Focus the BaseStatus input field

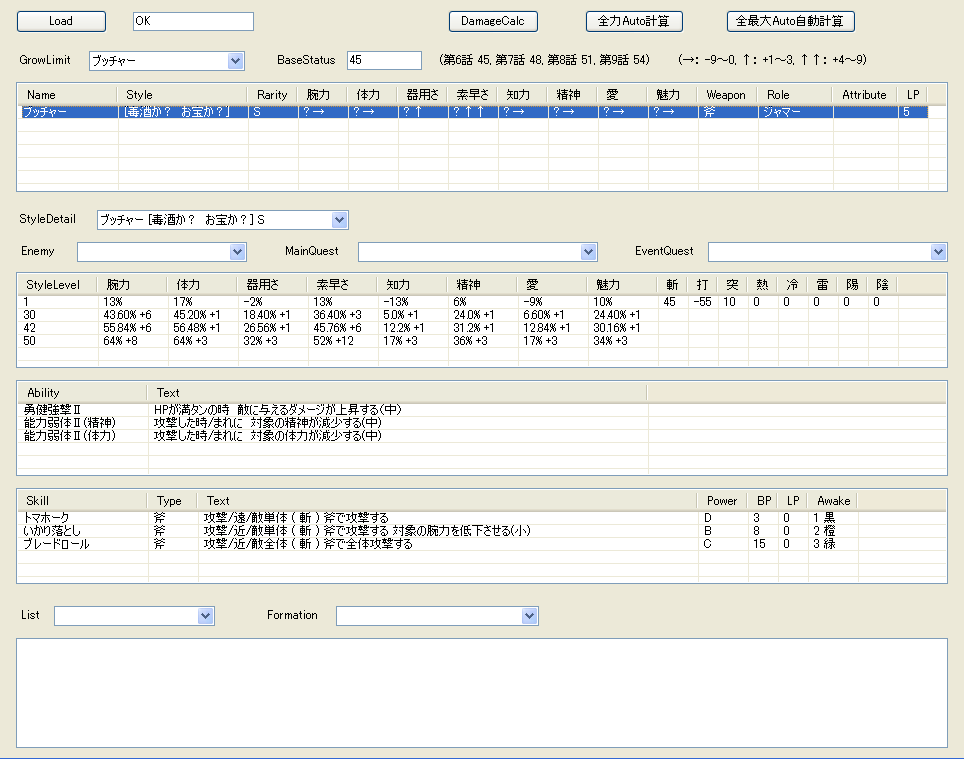tap(384, 60)
